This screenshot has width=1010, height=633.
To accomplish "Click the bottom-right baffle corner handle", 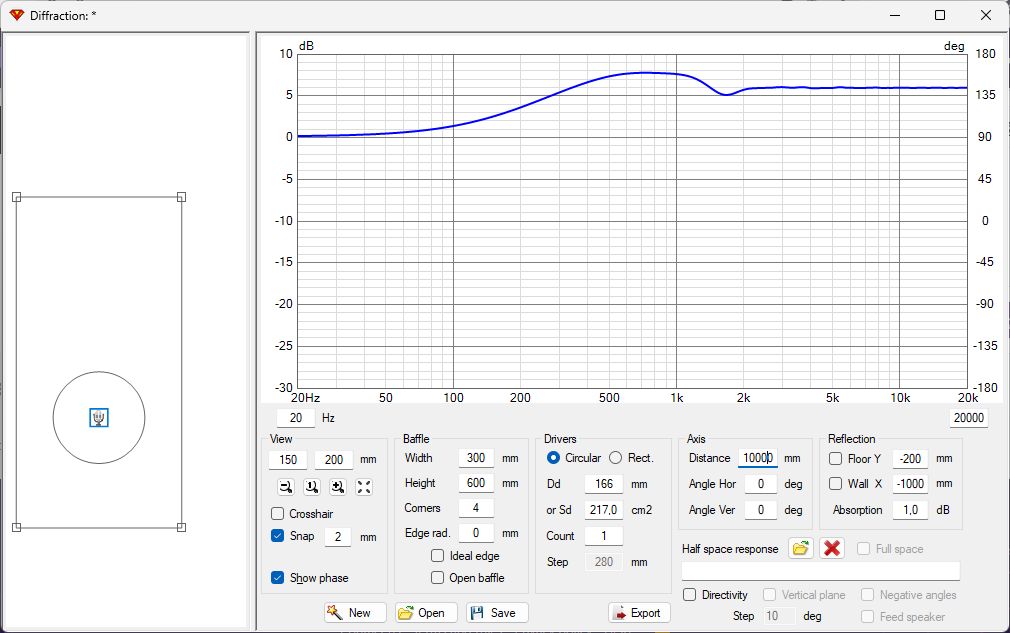I will [x=182, y=527].
